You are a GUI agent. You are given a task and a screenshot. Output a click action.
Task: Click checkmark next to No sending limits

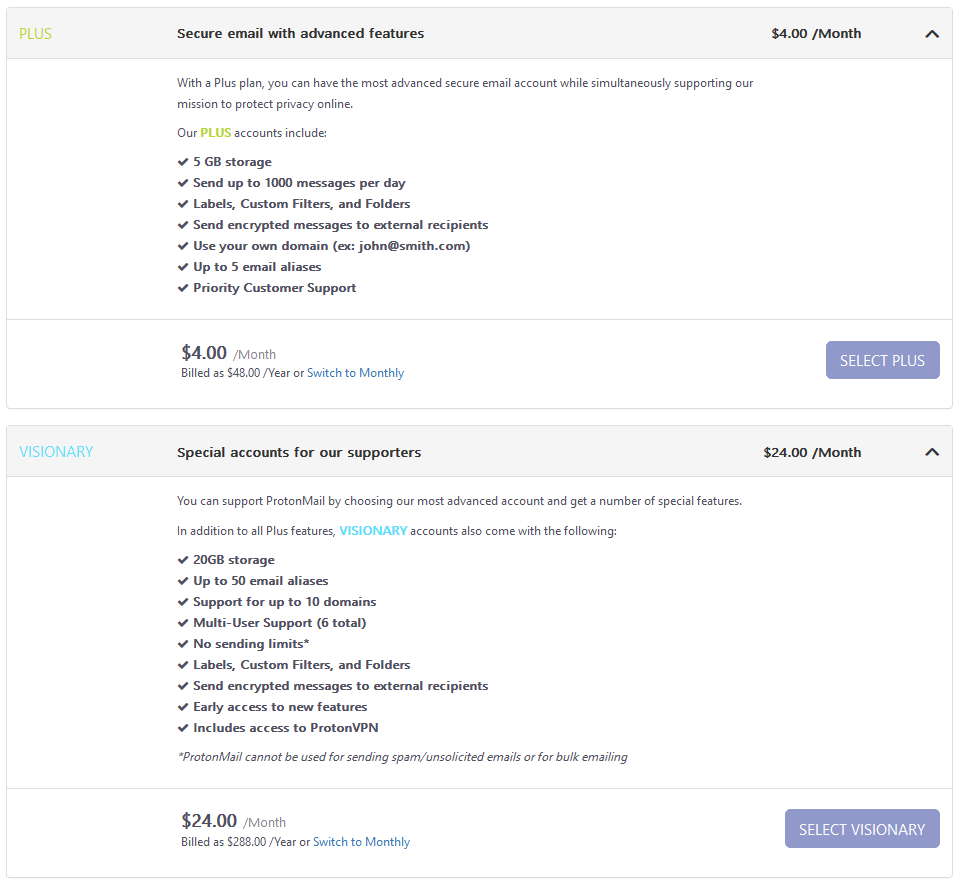[x=183, y=644]
